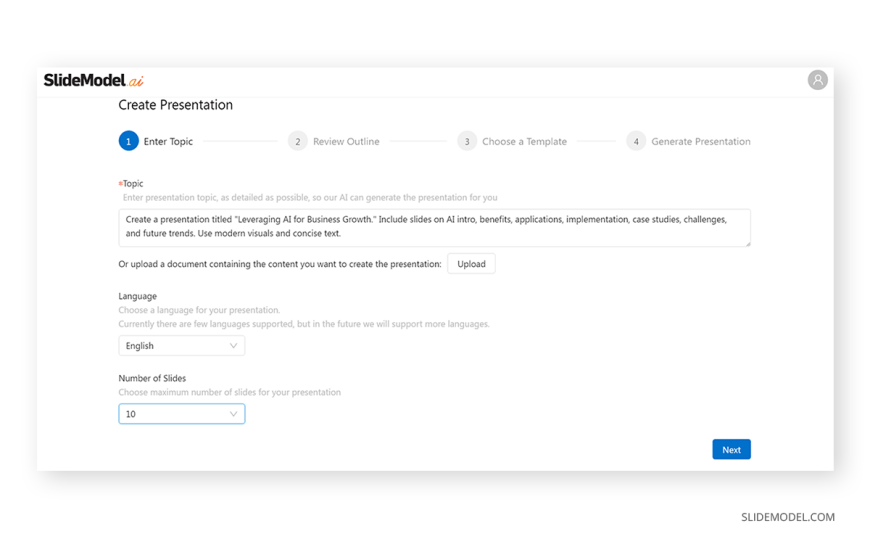Click the SlideModel AI logo
870x539 pixels.
pos(93,81)
